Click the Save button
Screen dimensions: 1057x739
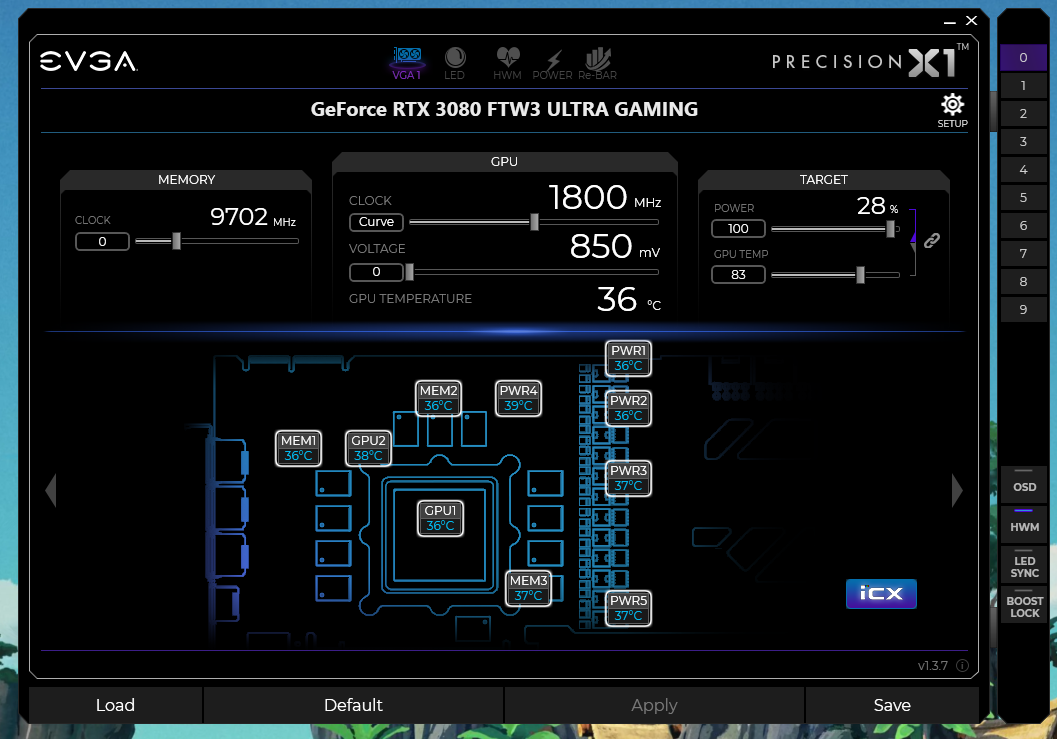click(x=892, y=705)
